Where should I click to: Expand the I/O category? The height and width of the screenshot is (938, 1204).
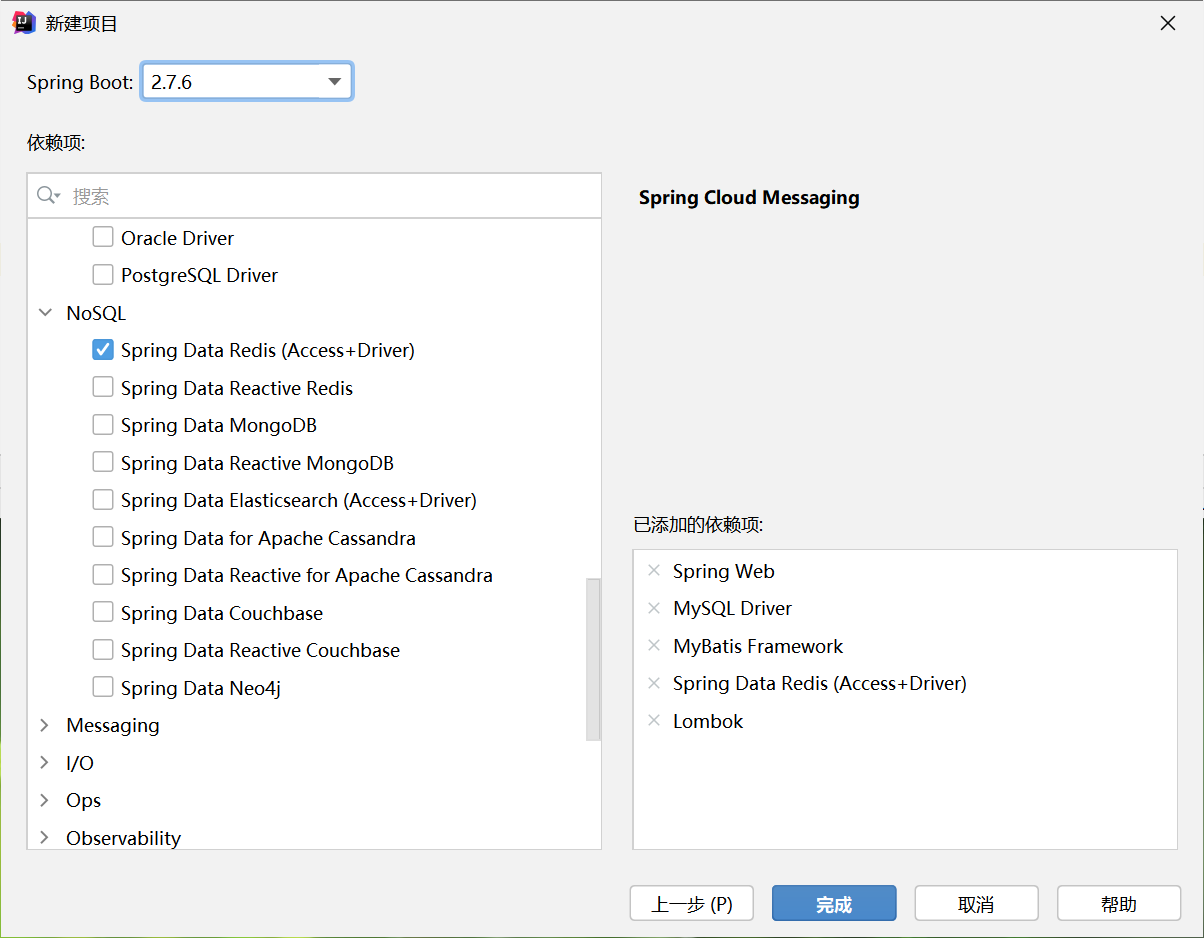pyautogui.click(x=45, y=763)
